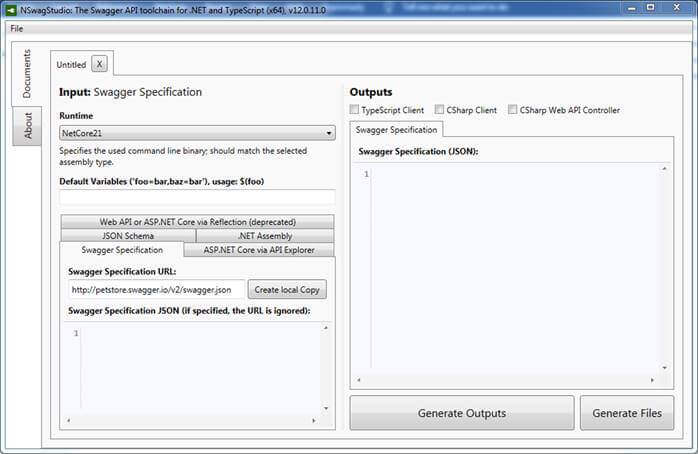Screen dimensions: 698x454
Task: Click left arrow of input JSON horizontal scrollbar
Action: click(69, 420)
